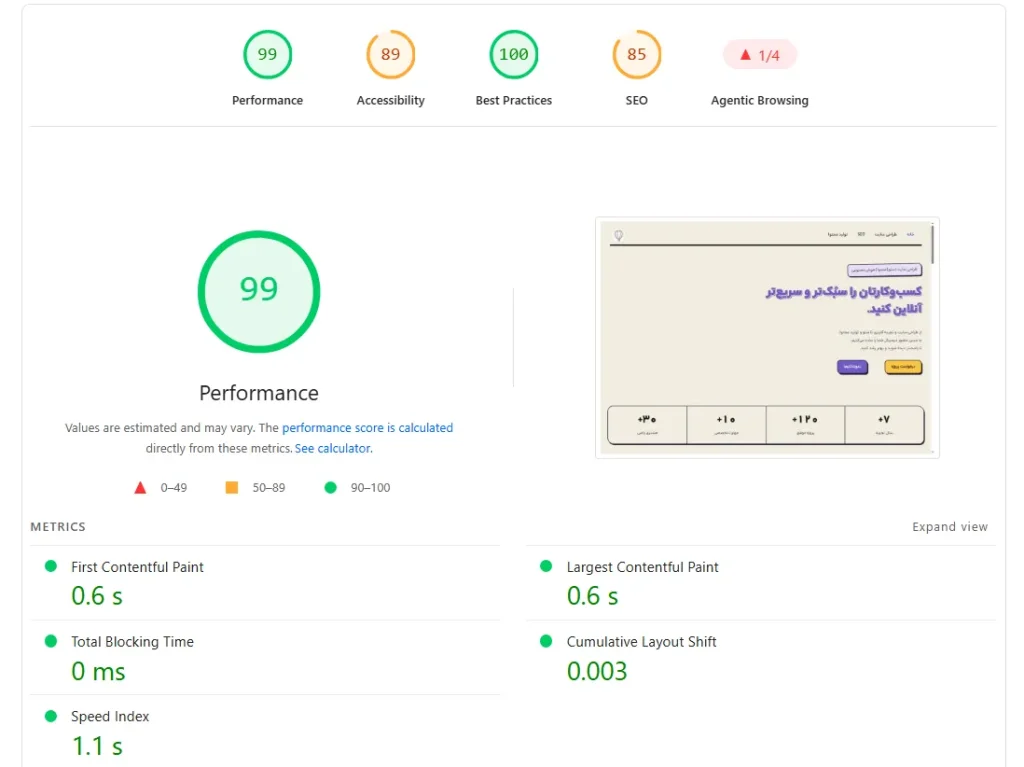Click the '50–89' legend range text
Screen dimensions: 1024x767
269,487
